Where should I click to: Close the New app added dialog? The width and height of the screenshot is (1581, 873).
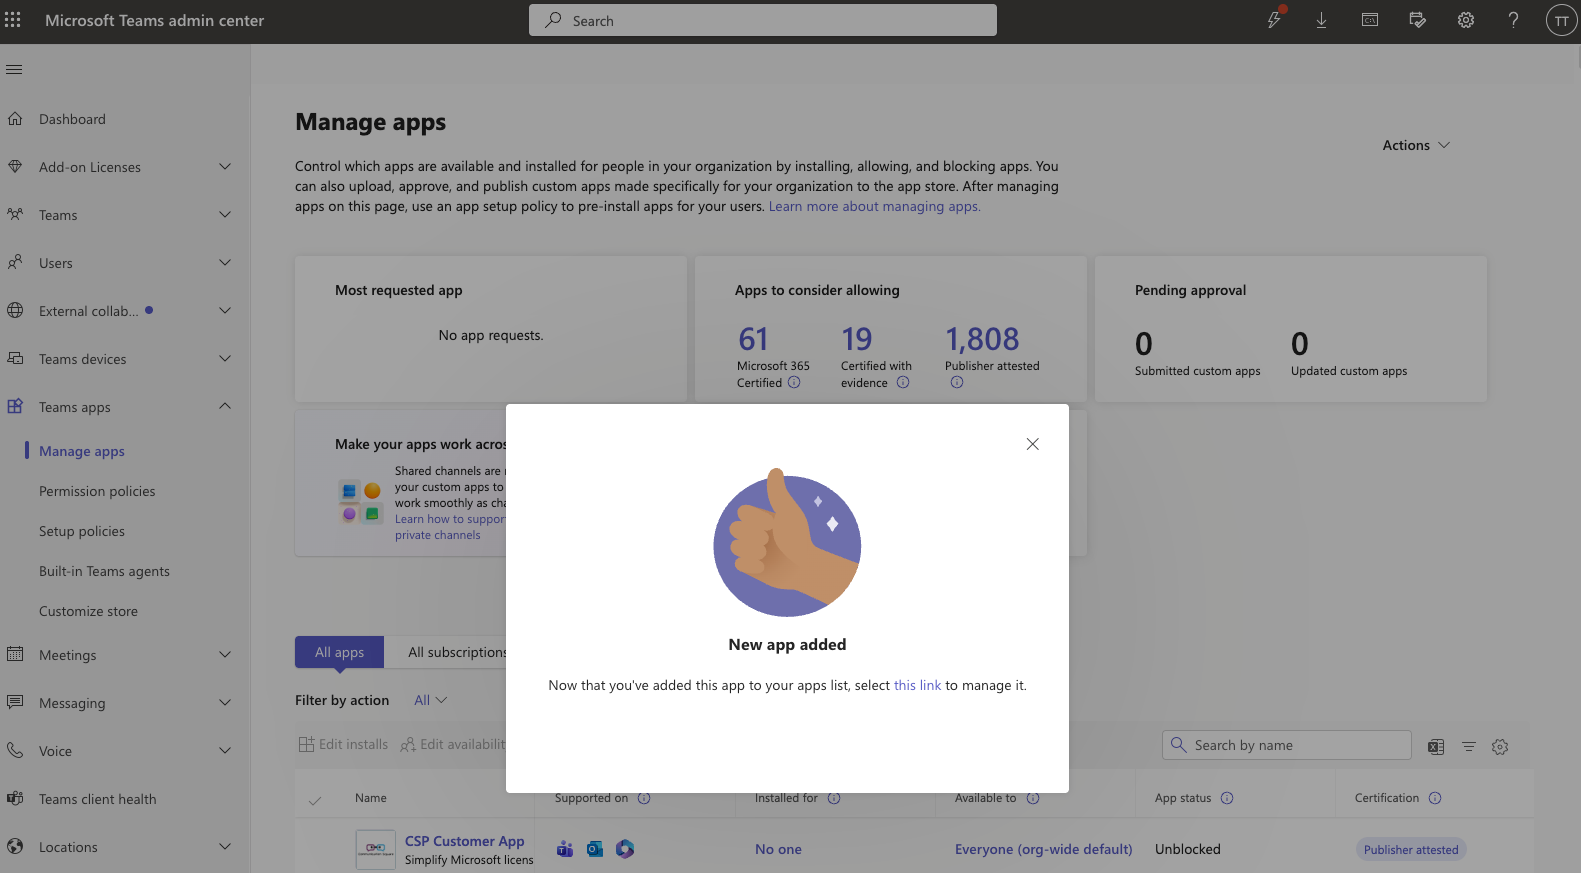(x=1033, y=444)
